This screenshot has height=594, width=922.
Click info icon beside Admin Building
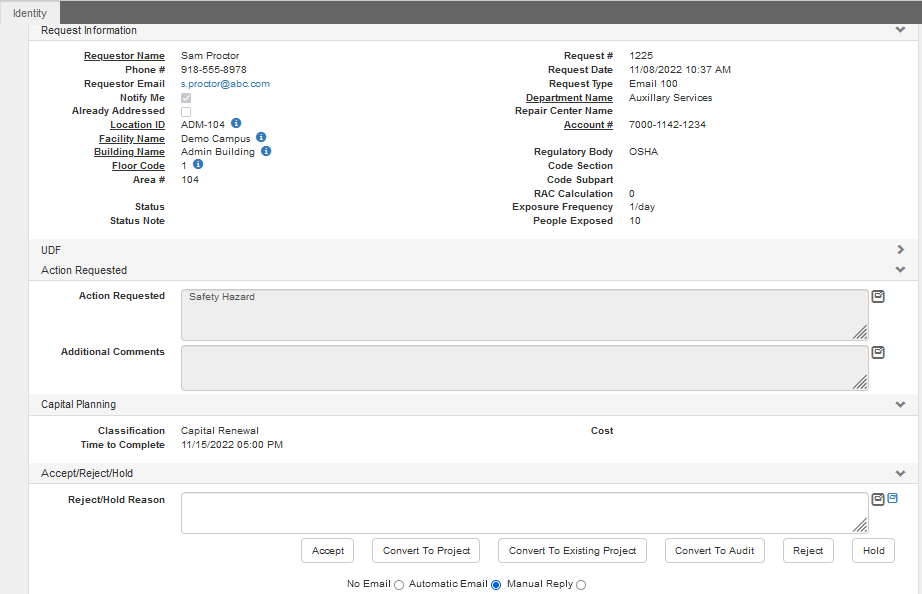(266, 151)
